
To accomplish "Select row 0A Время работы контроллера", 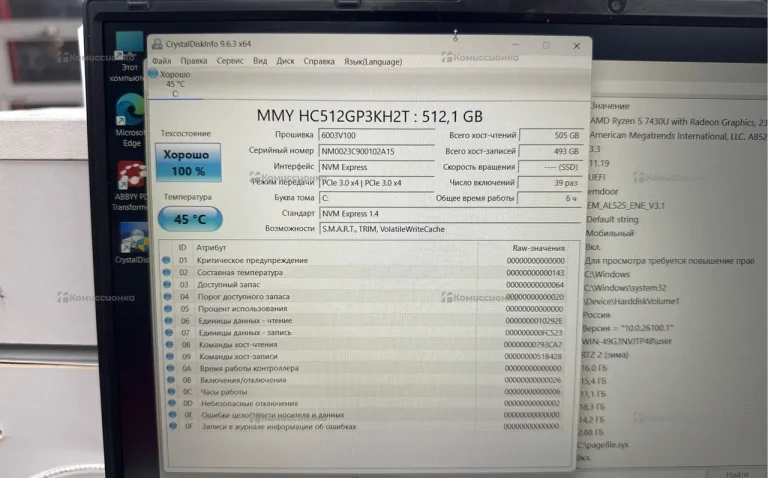I will pyautogui.click(x=363, y=368).
